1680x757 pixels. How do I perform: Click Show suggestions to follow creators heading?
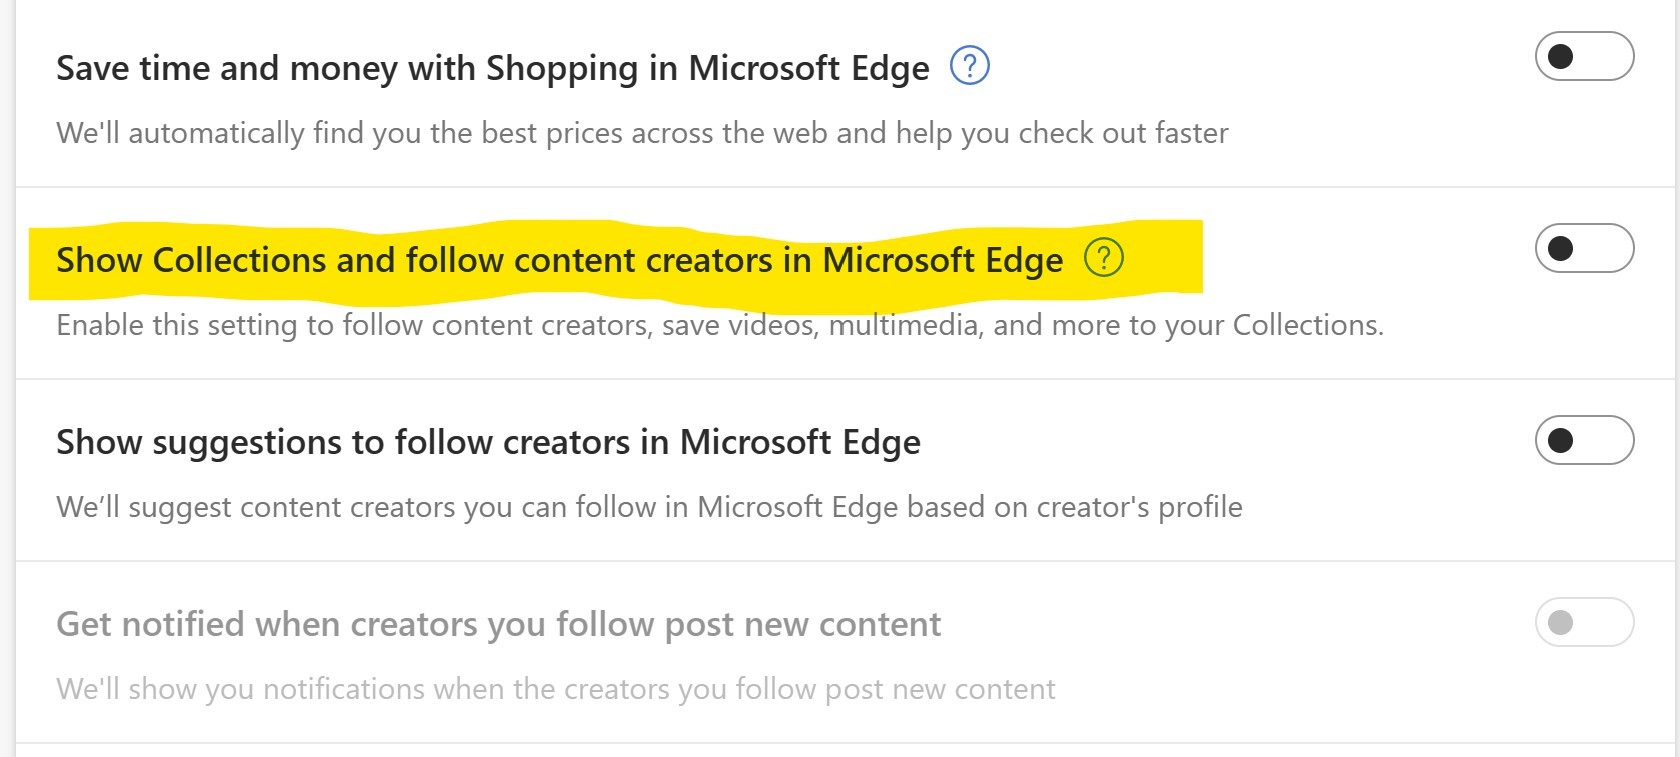(488, 442)
